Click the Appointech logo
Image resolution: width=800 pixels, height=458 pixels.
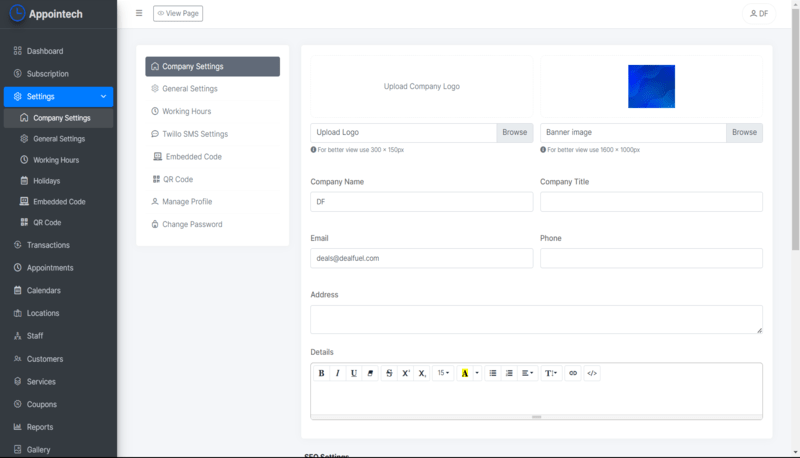pyautogui.click(x=46, y=14)
